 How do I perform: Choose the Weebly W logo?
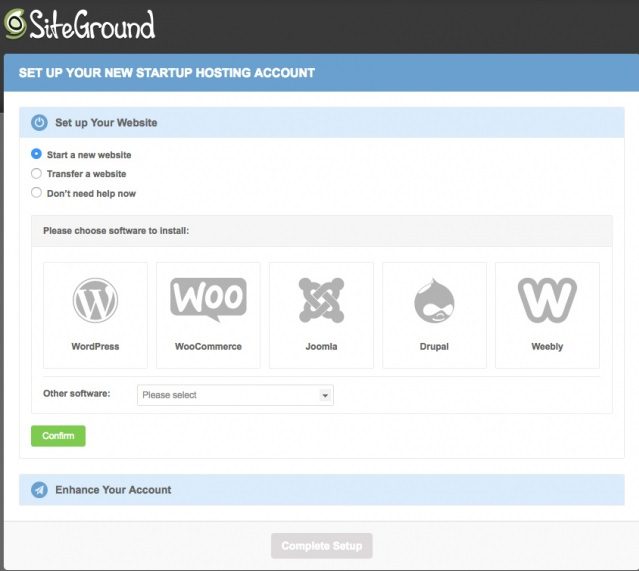tap(547, 300)
